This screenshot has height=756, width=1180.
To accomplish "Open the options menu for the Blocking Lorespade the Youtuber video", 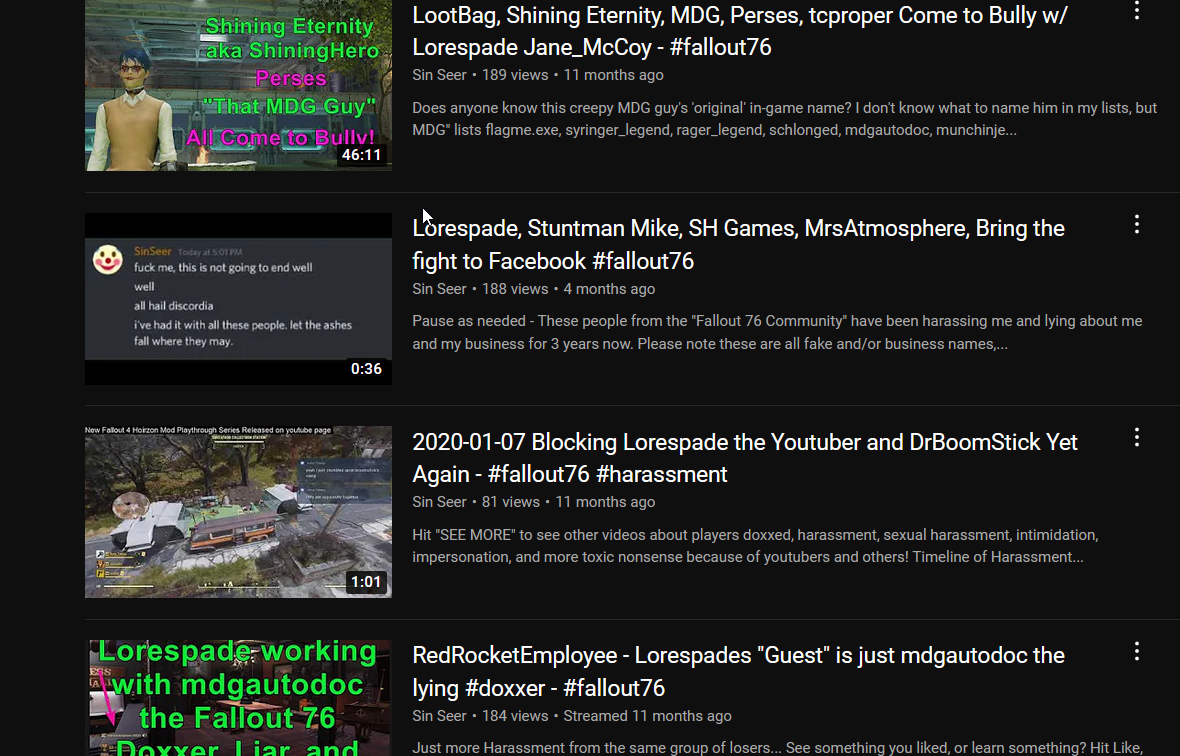I will [1136, 438].
